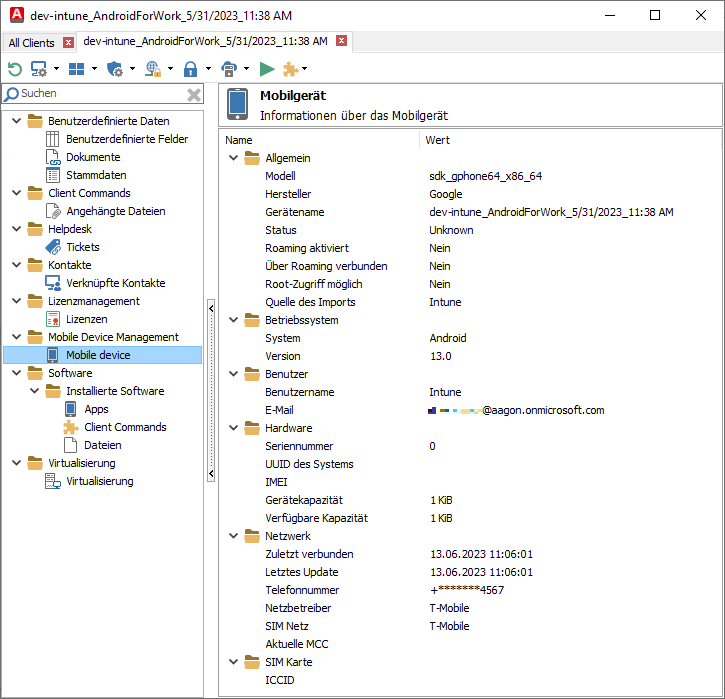Click the orange puzzle piece toolbar icon
This screenshot has width=725, height=699.
click(x=290, y=69)
